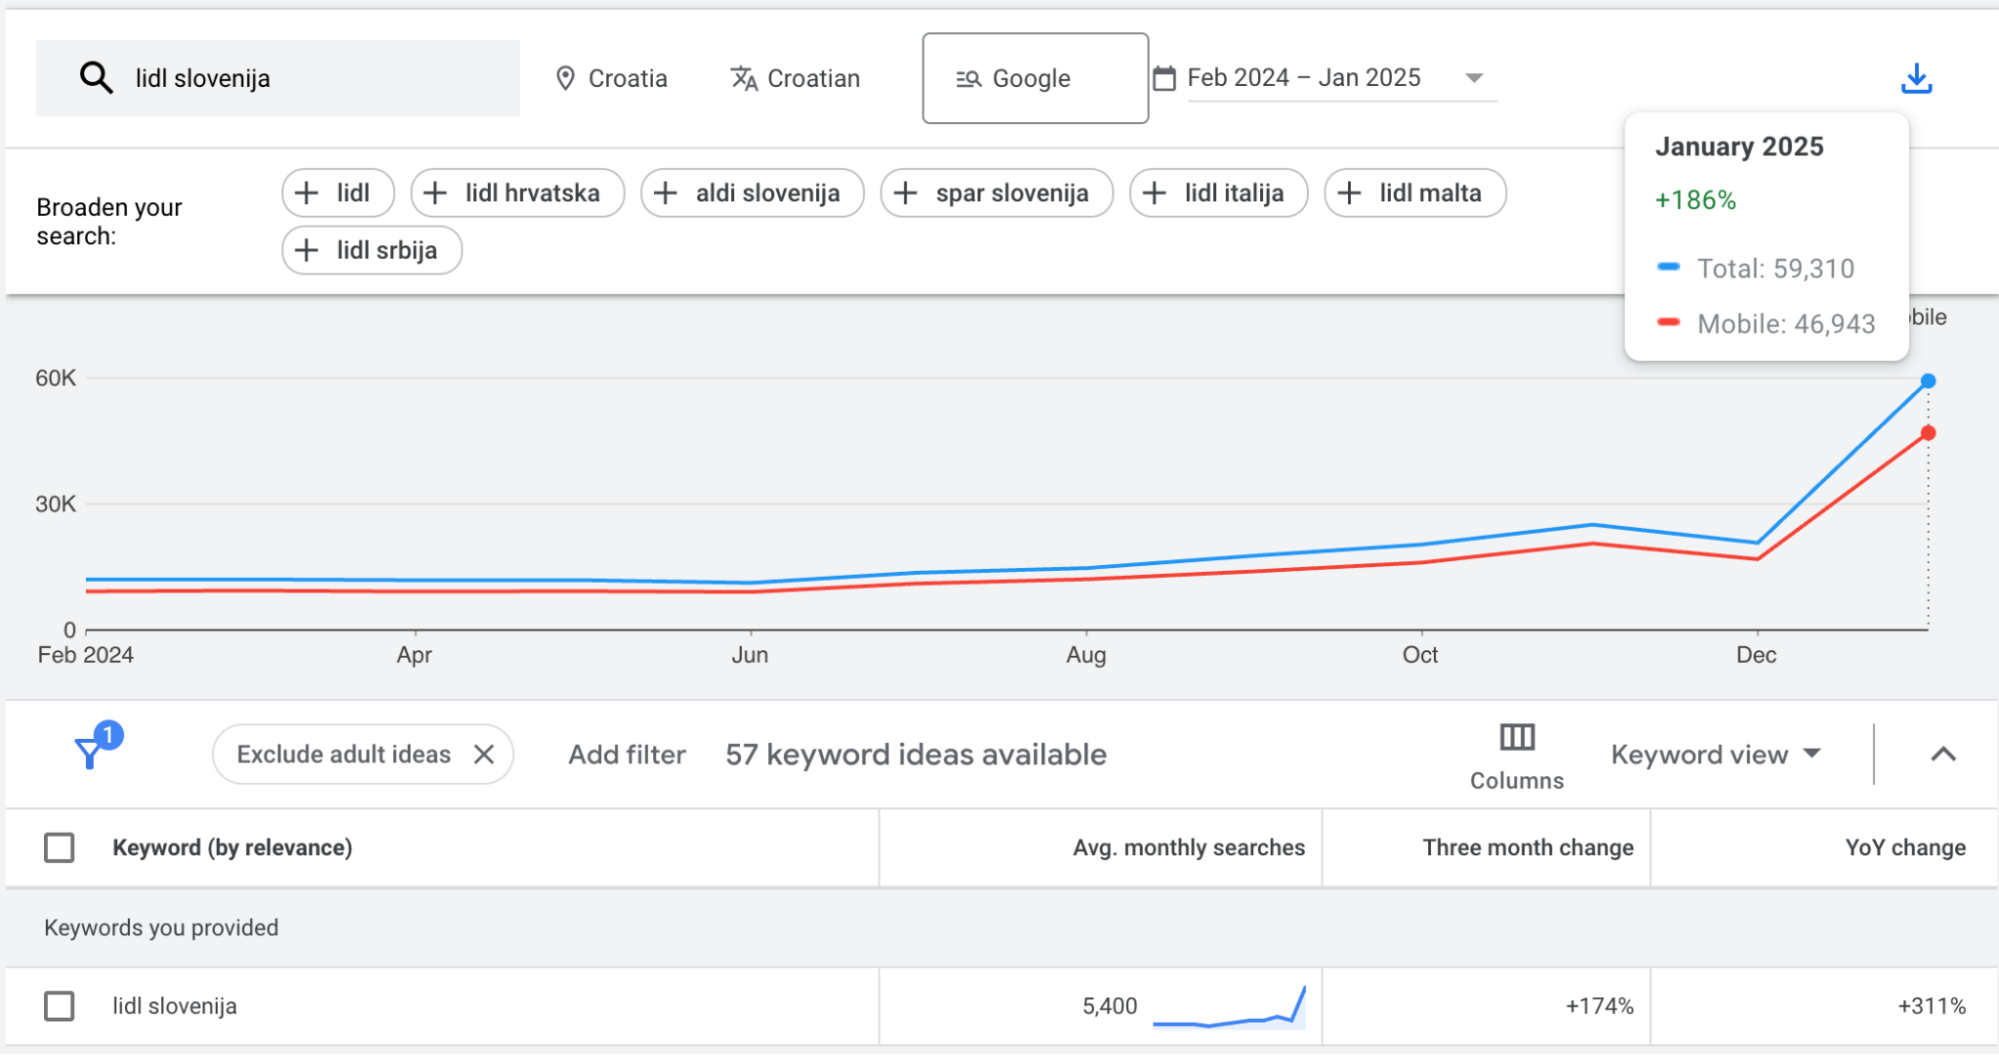Remove the 'Exclude adult ideas' filter

484,754
